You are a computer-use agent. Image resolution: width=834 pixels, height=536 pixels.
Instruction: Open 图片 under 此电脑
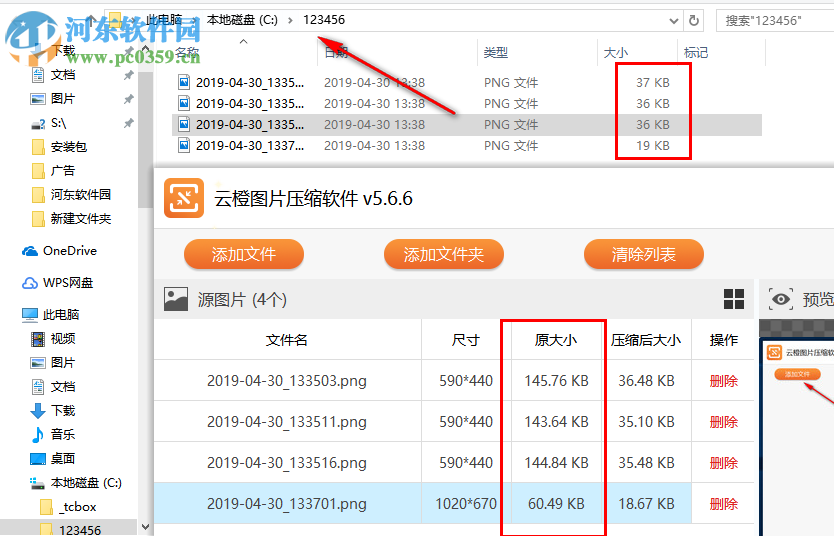click(63, 363)
